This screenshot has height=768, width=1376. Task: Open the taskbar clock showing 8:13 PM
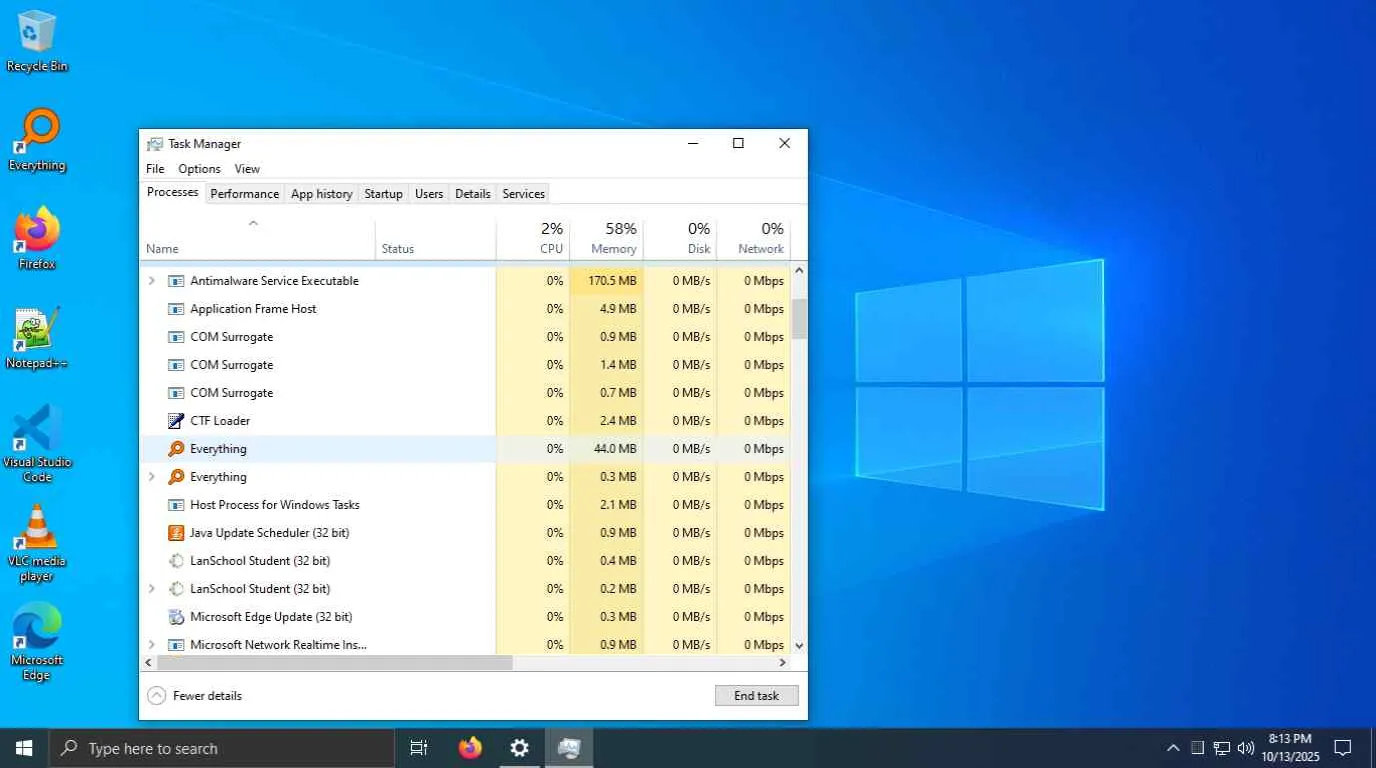tap(1290, 748)
